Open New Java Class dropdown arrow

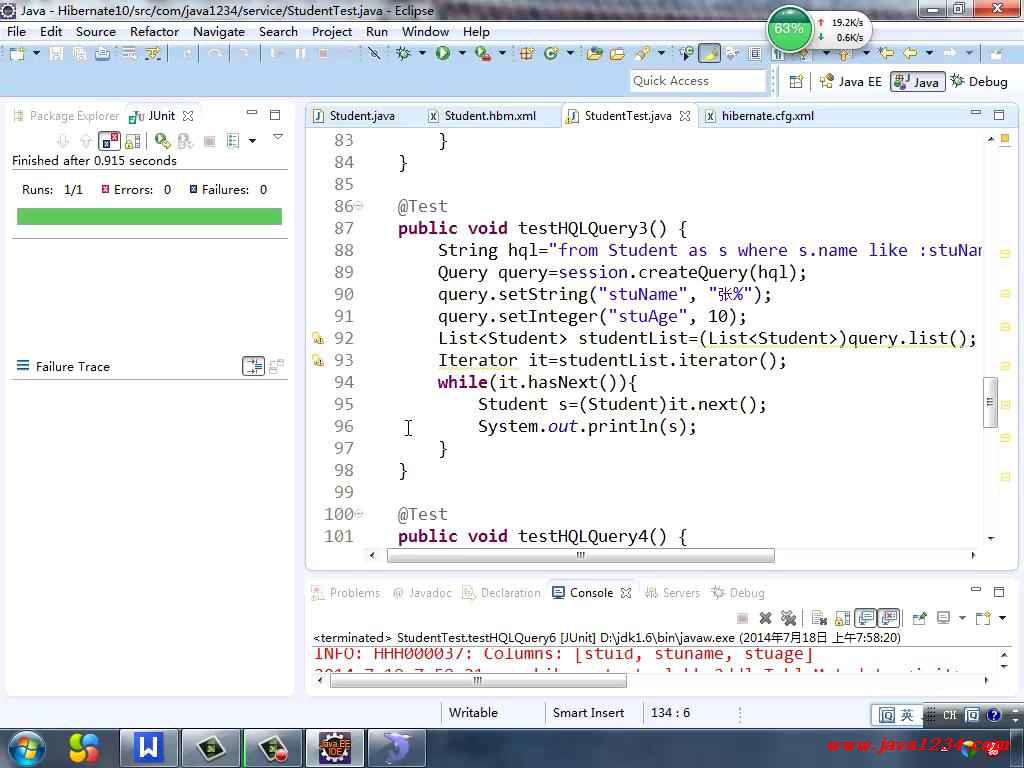(x=570, y=54)
